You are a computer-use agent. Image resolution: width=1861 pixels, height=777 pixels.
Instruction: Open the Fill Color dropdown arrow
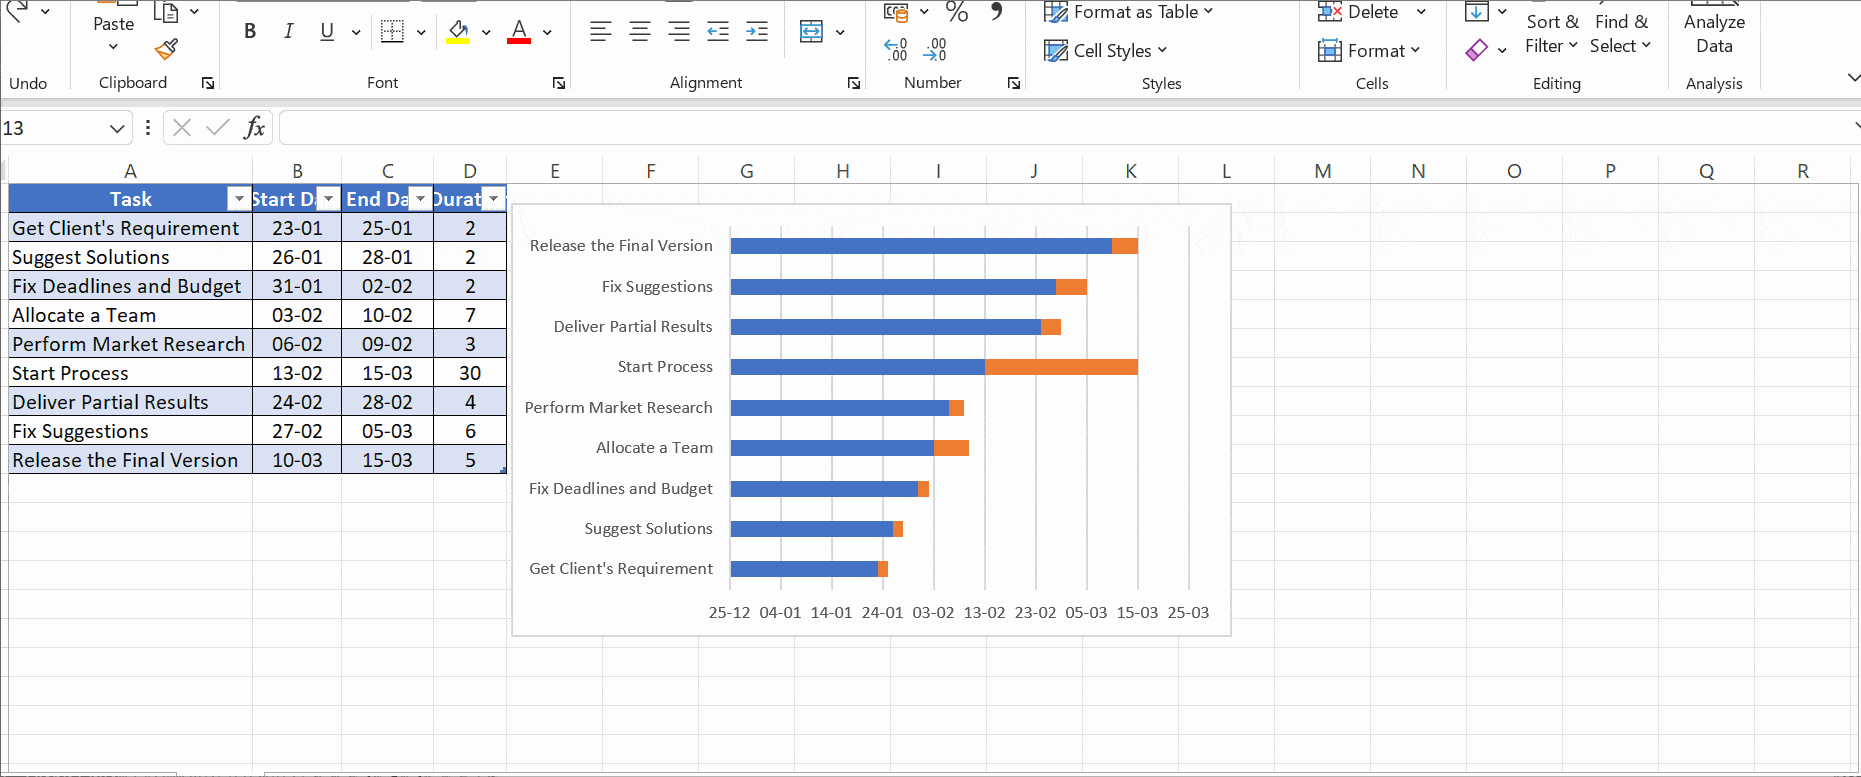coord(486,32)
